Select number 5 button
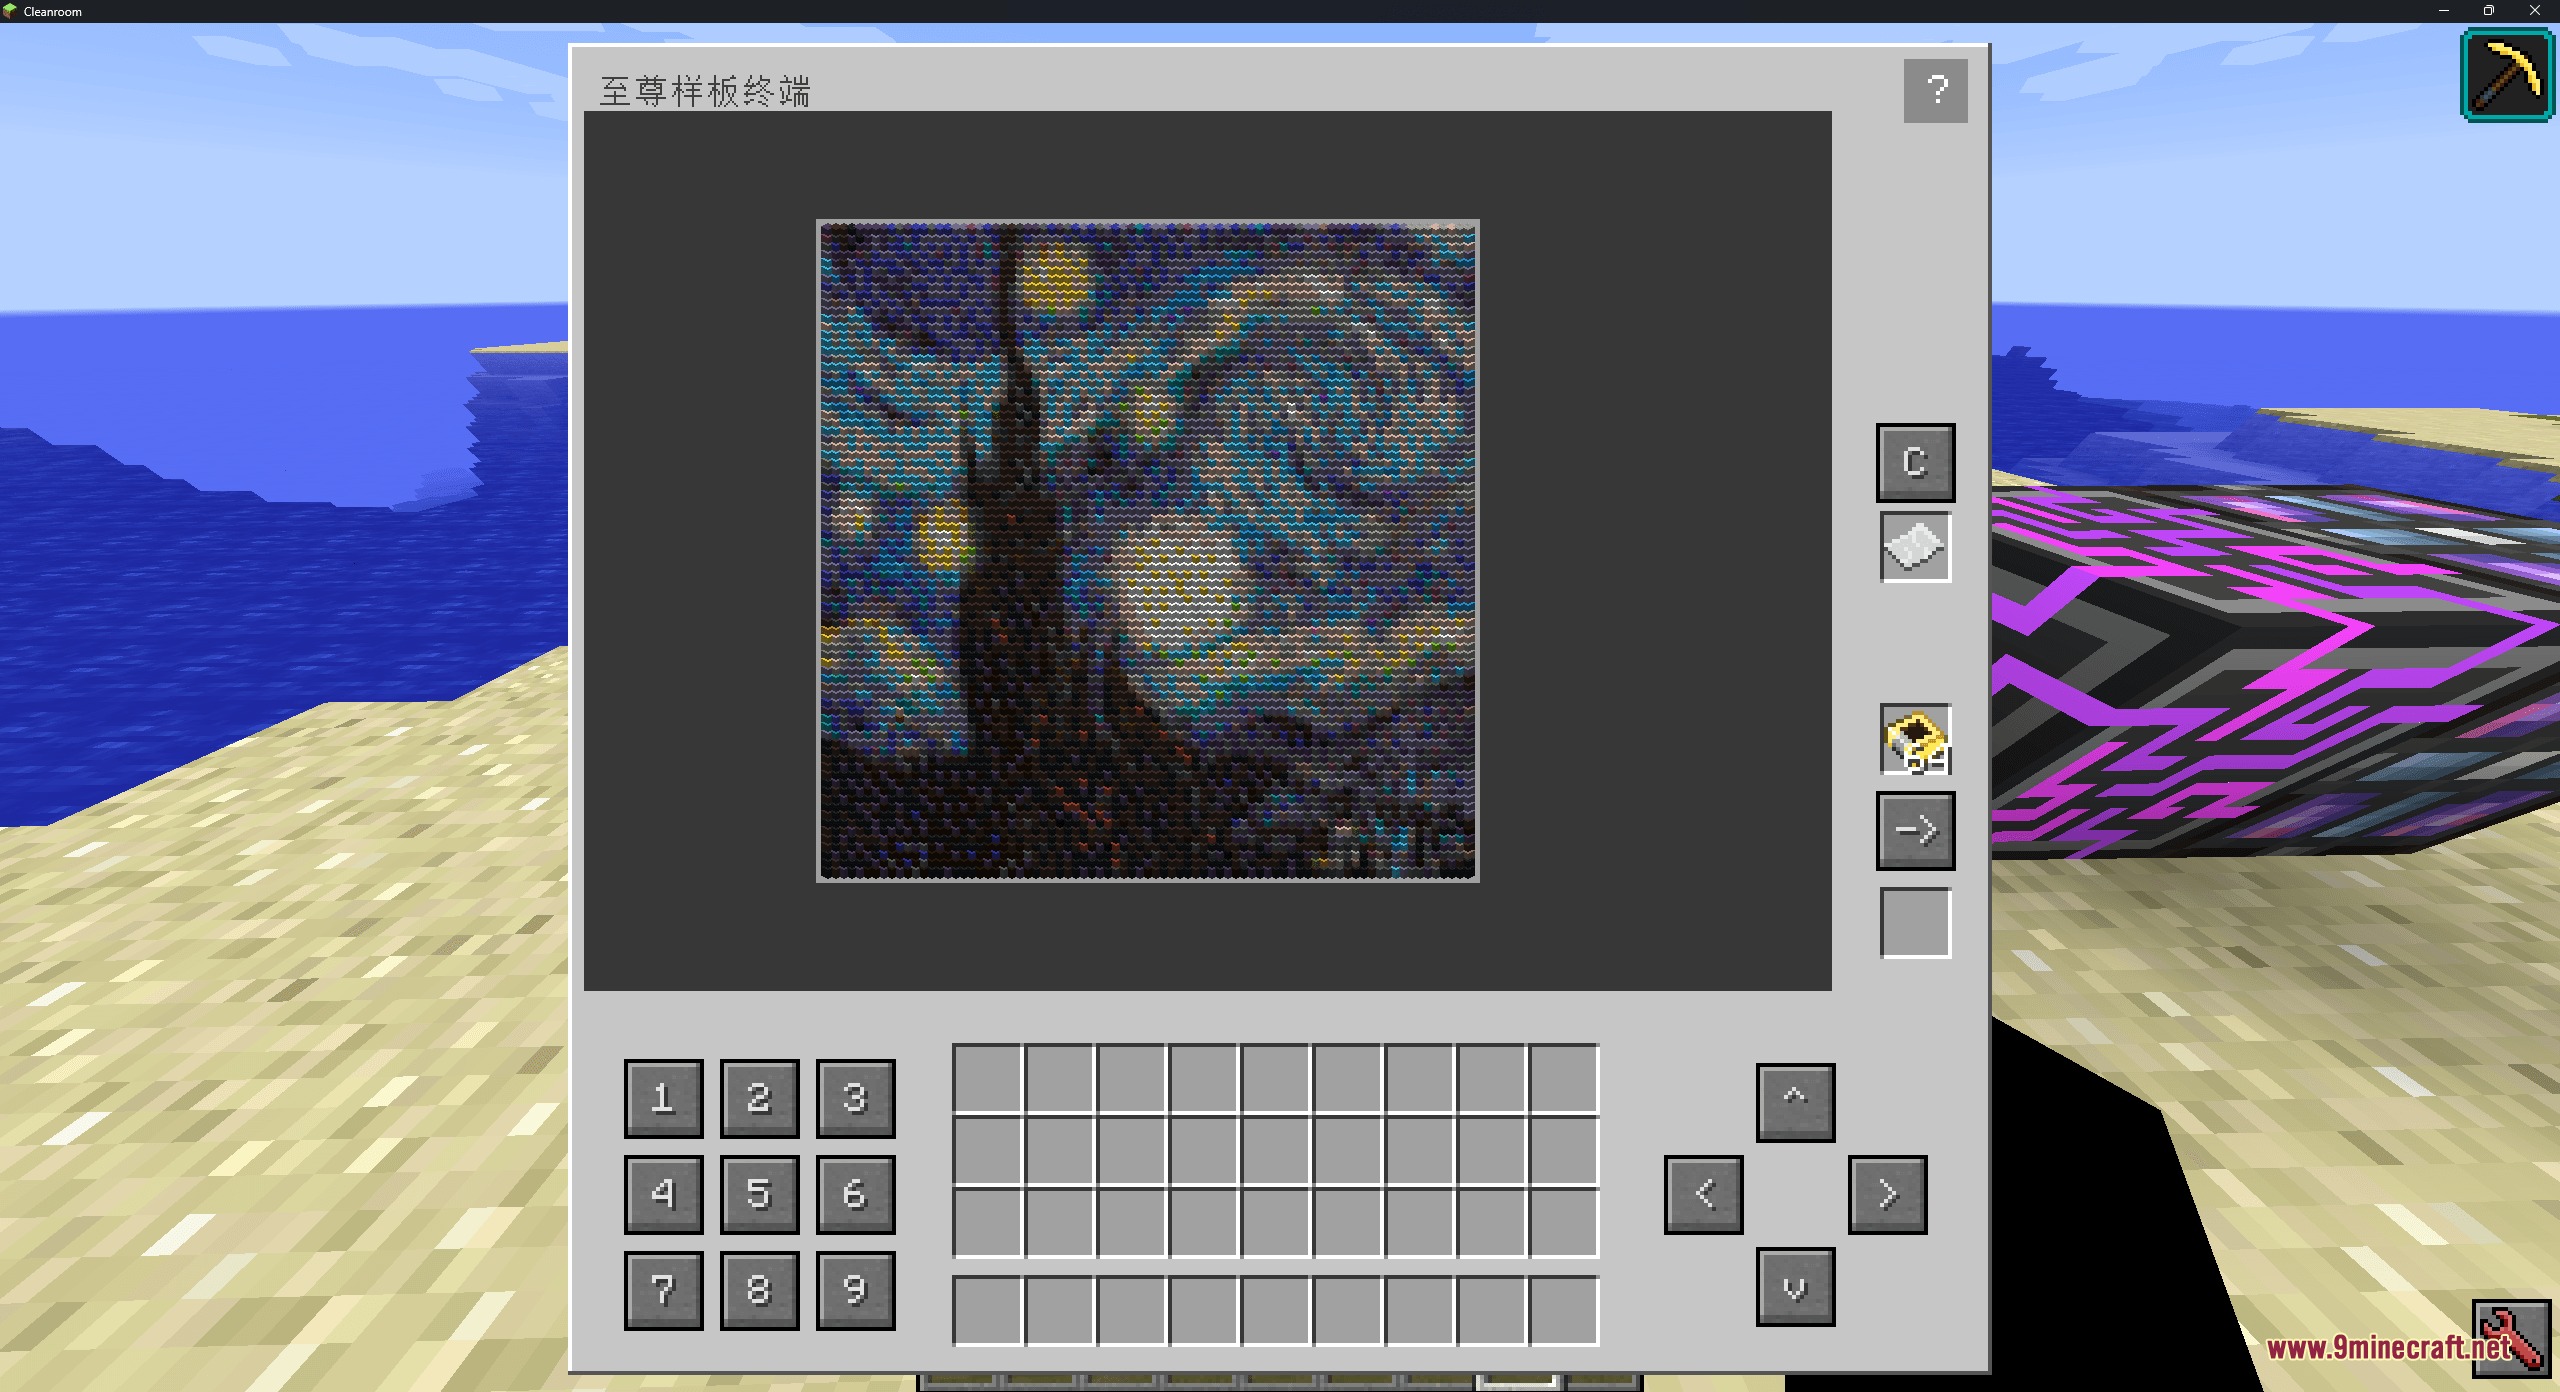The image size is (2560, 1392). (x=759, y=1194)
